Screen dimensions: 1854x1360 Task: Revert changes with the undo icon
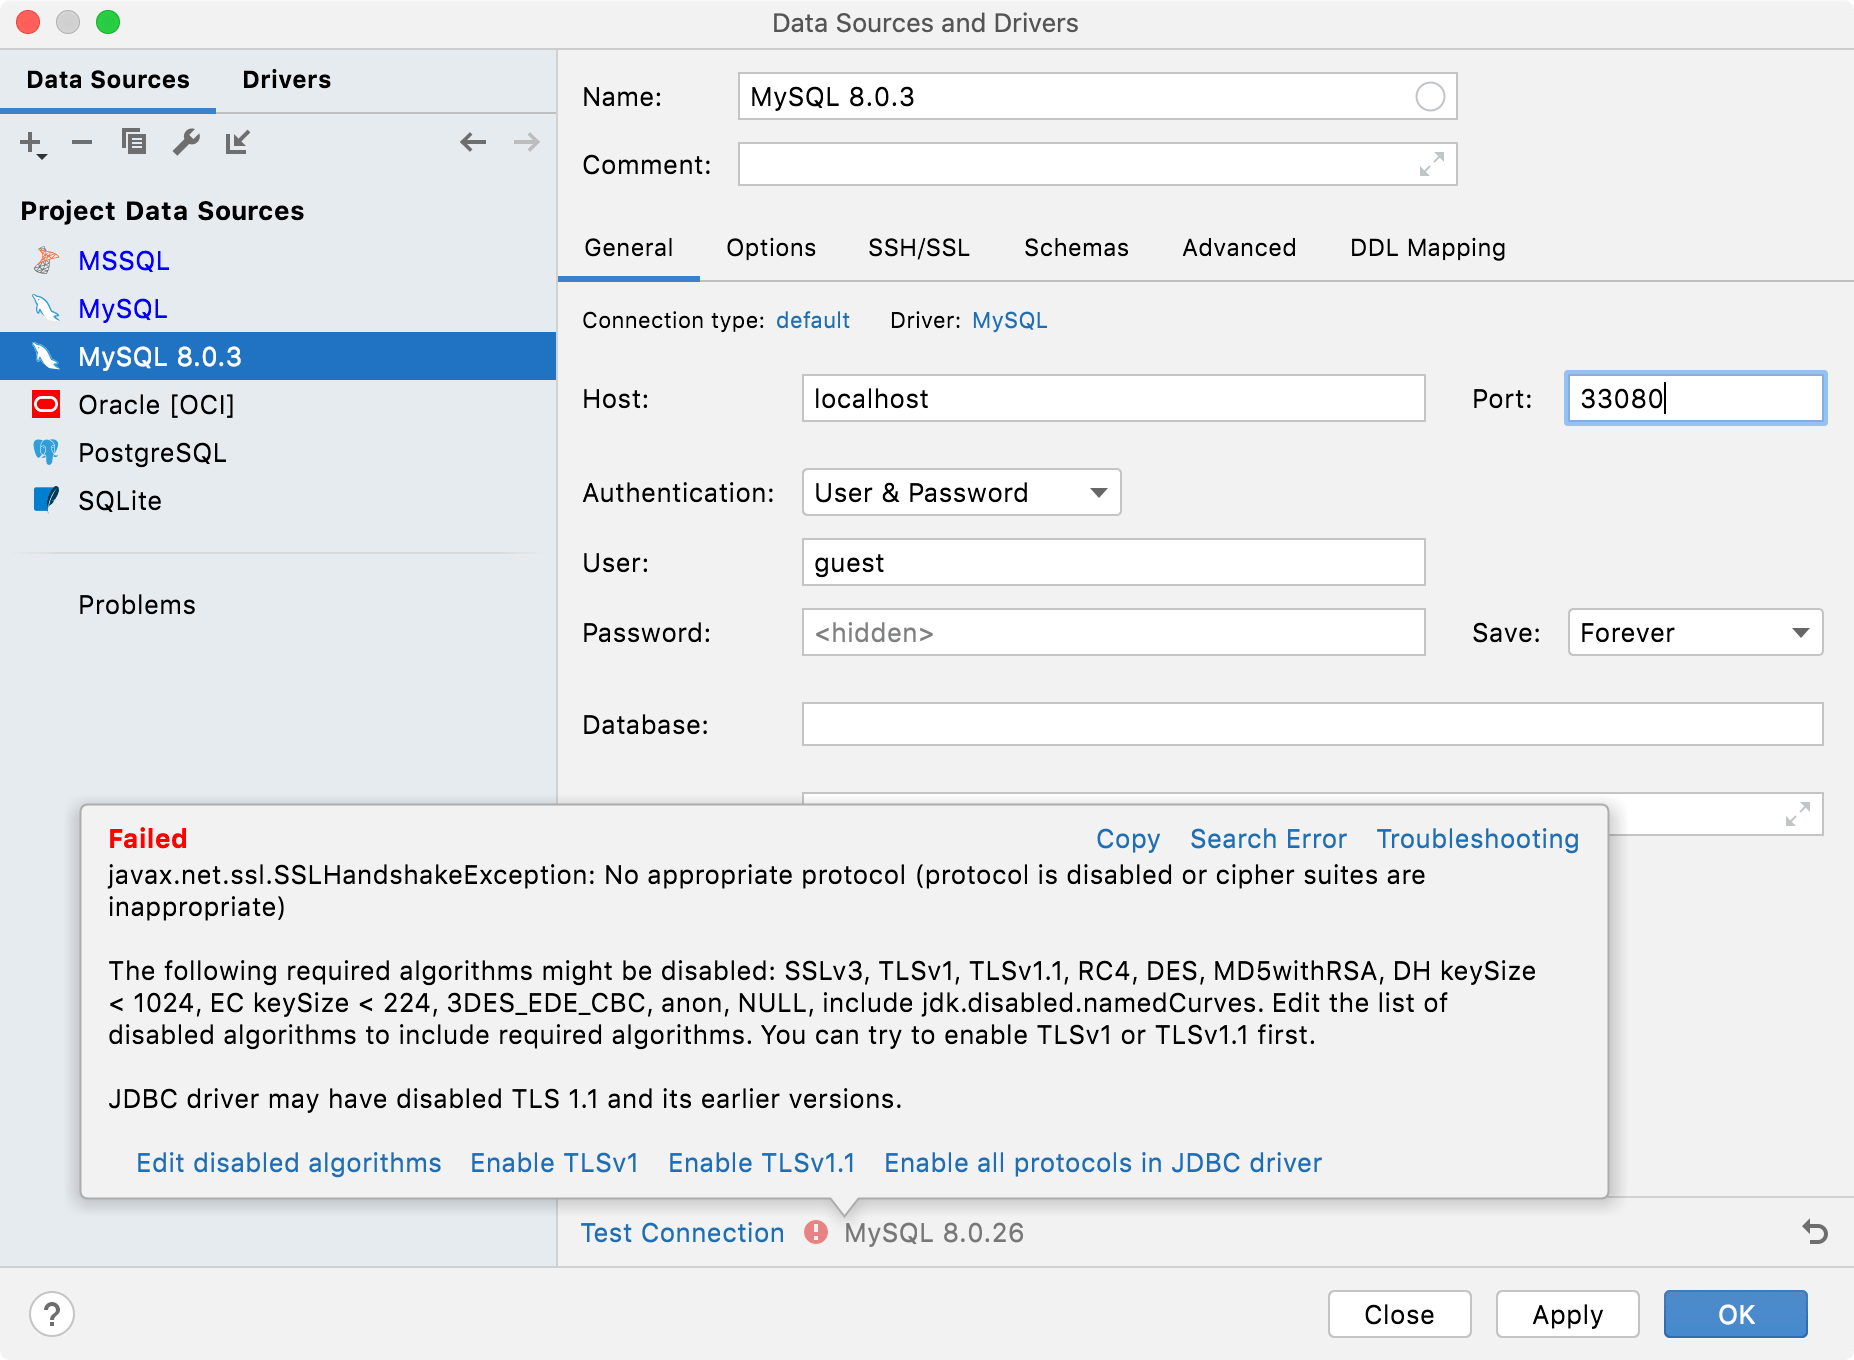pyautogui.click(x=1814, y=1233)
